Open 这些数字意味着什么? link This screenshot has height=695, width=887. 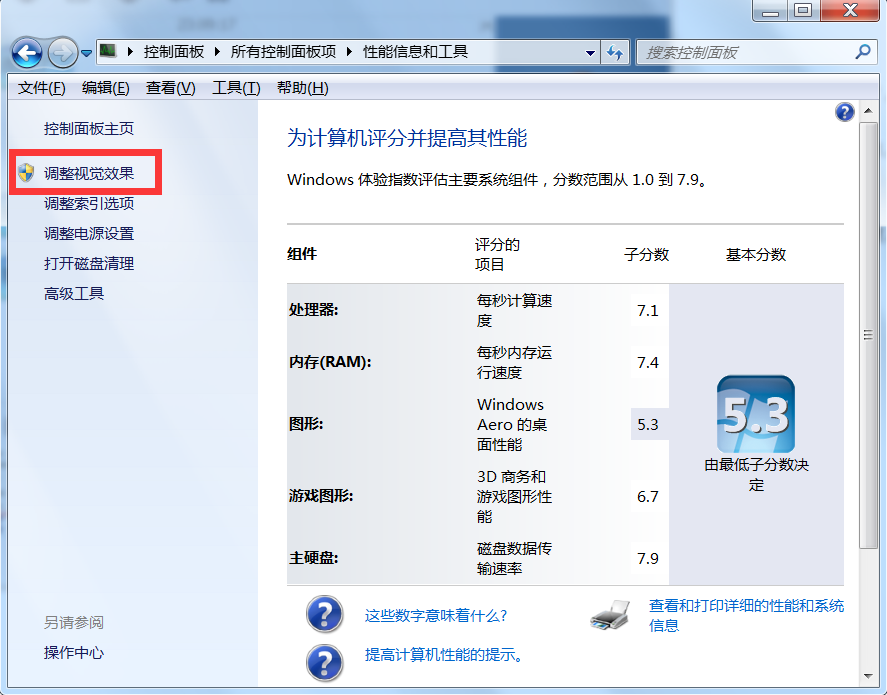click(436, 615)
